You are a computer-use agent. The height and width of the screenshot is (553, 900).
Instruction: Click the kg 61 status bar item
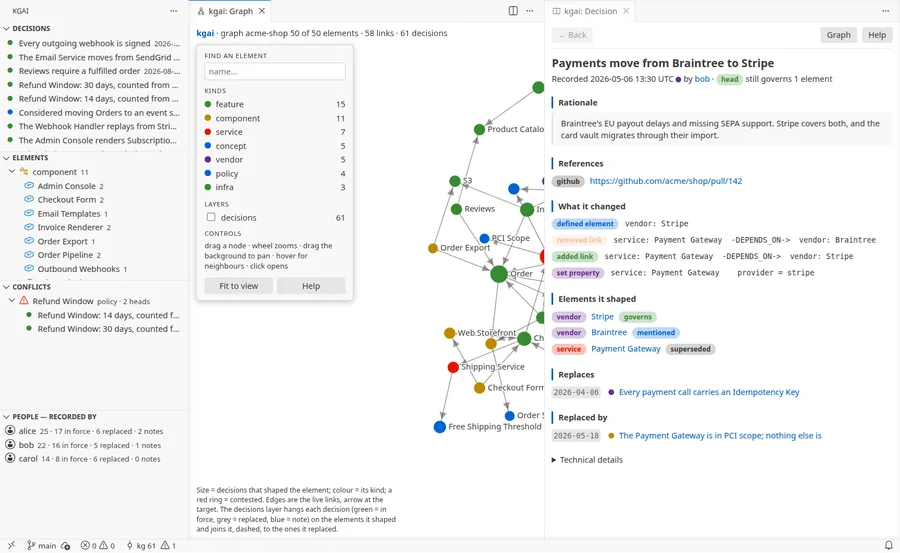tap(141, 546)
